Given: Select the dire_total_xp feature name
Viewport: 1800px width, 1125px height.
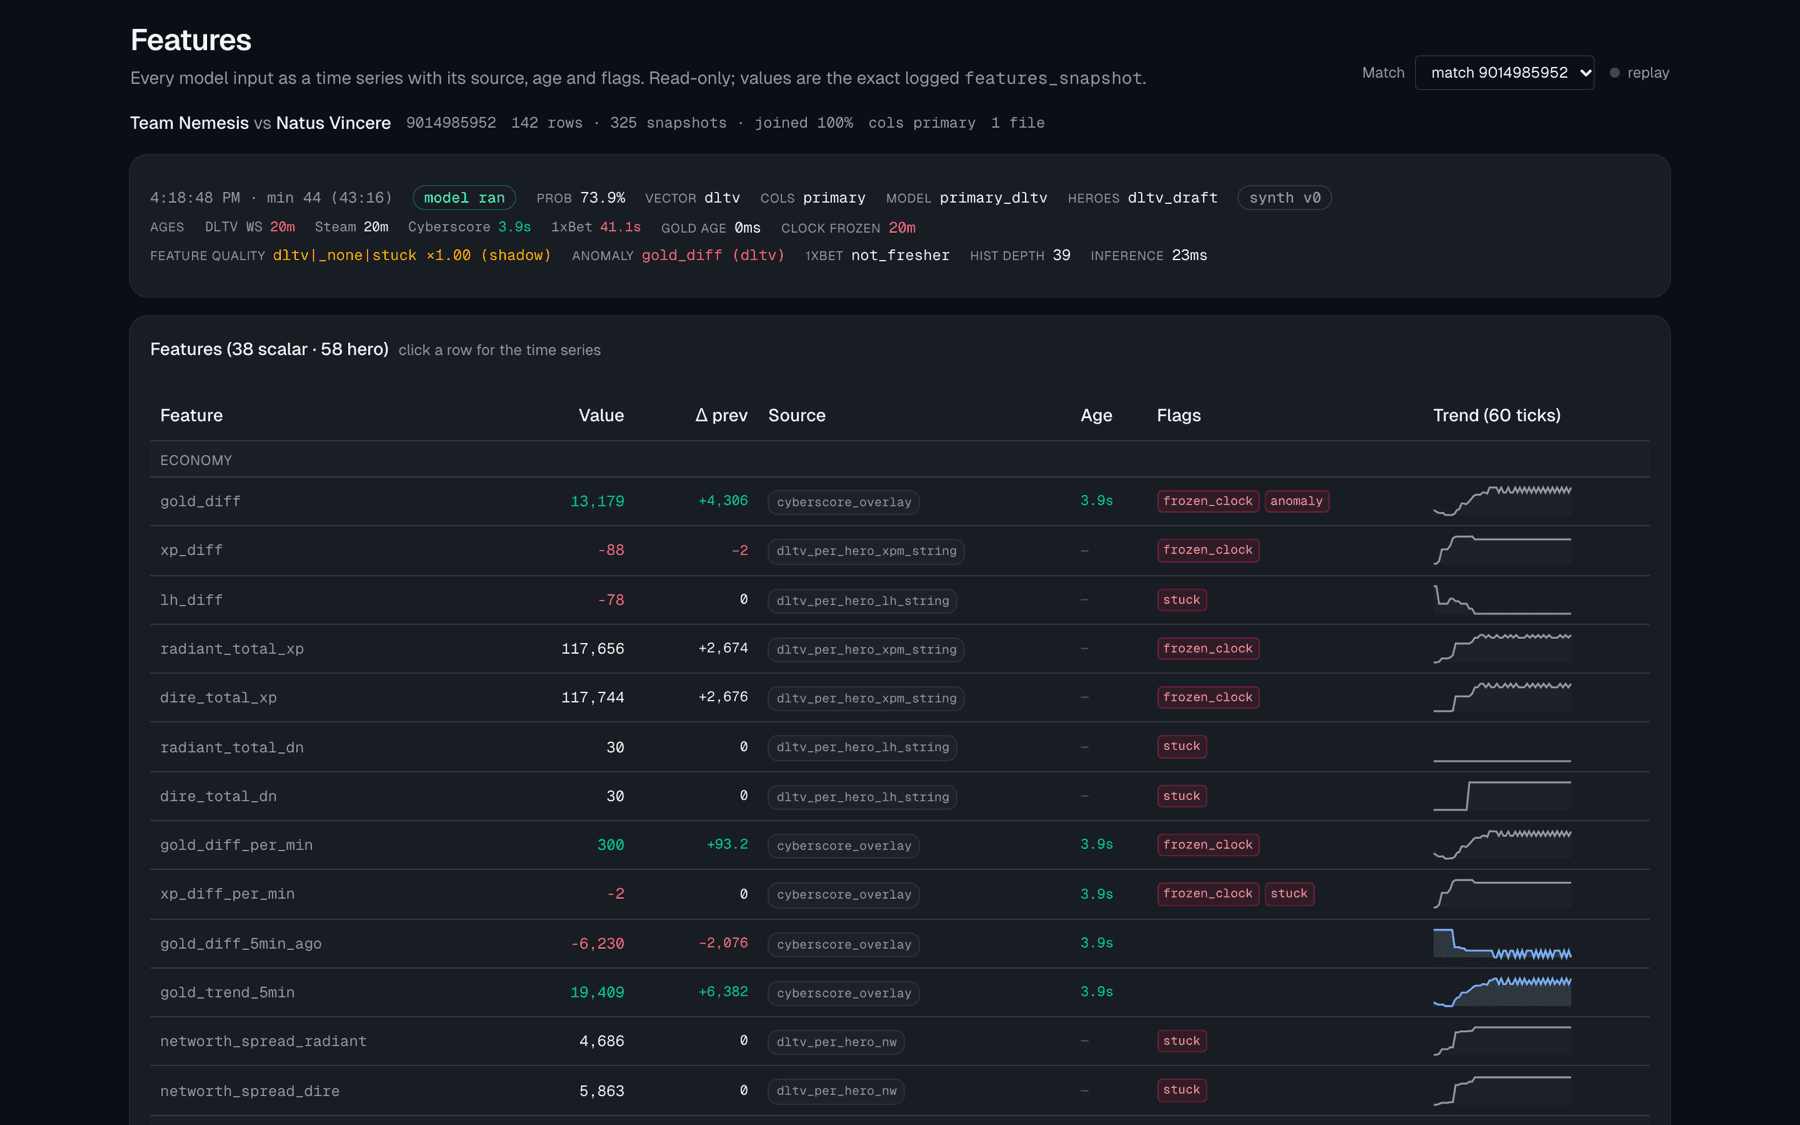Looking at the screenshot, I should (x=218, y=698).
